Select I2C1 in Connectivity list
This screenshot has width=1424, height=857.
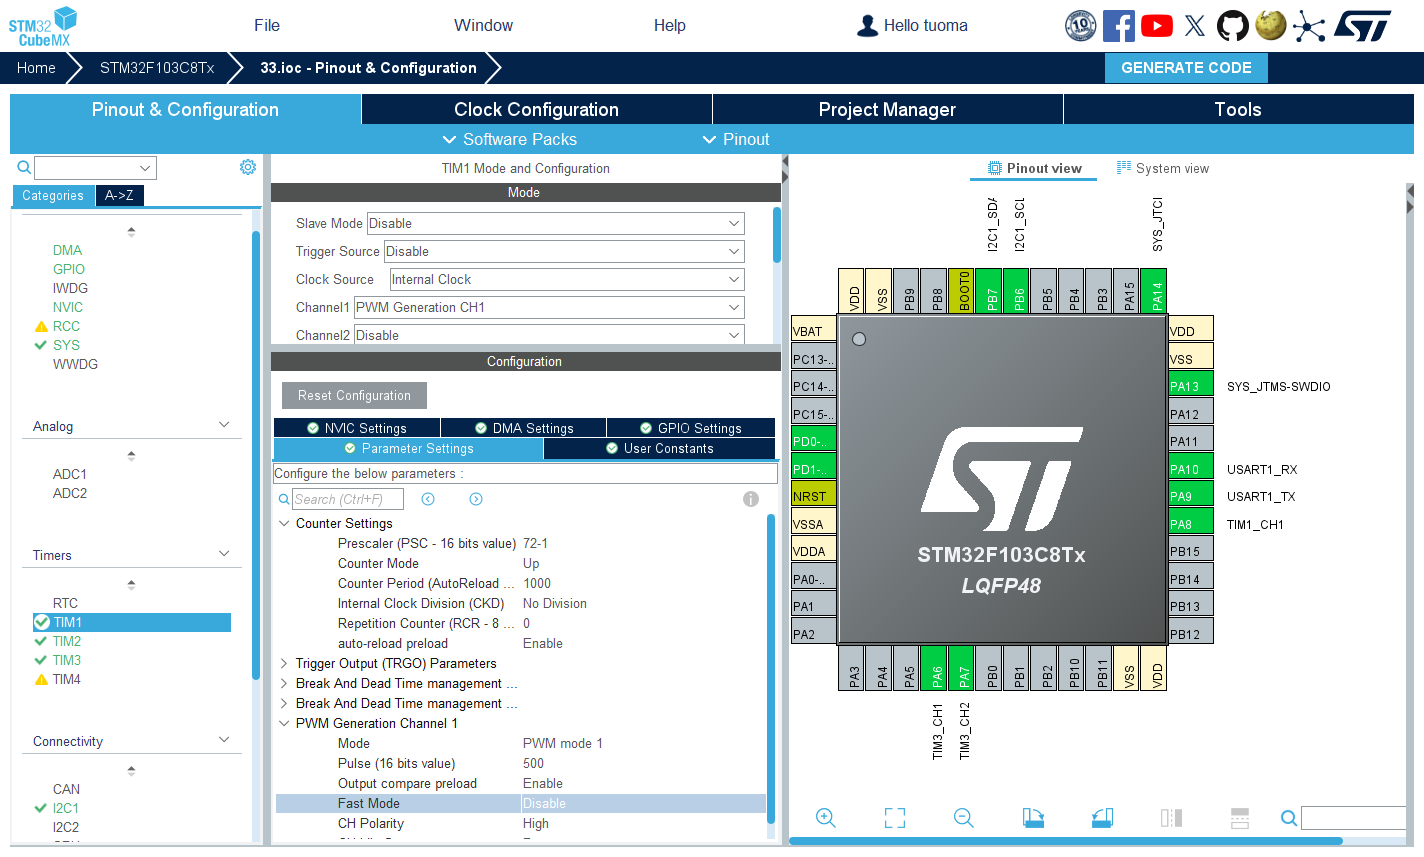click(x=66, y=808)
